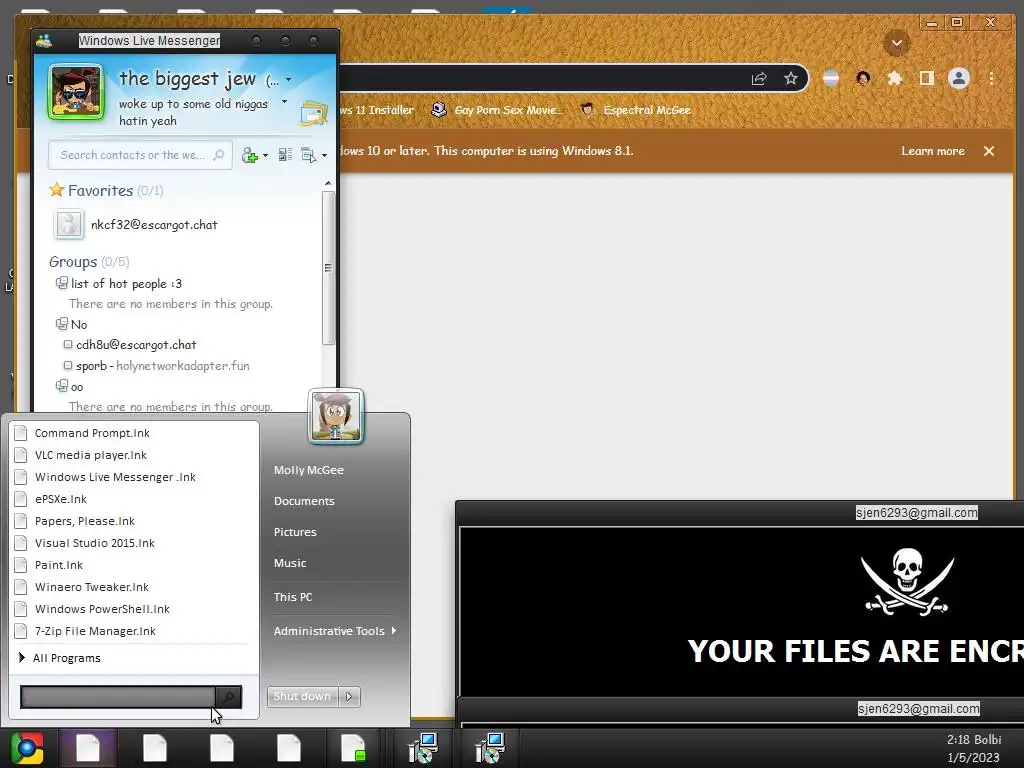Open Chrome three-dot menu

pyautogui.click(x=991, y=79)
